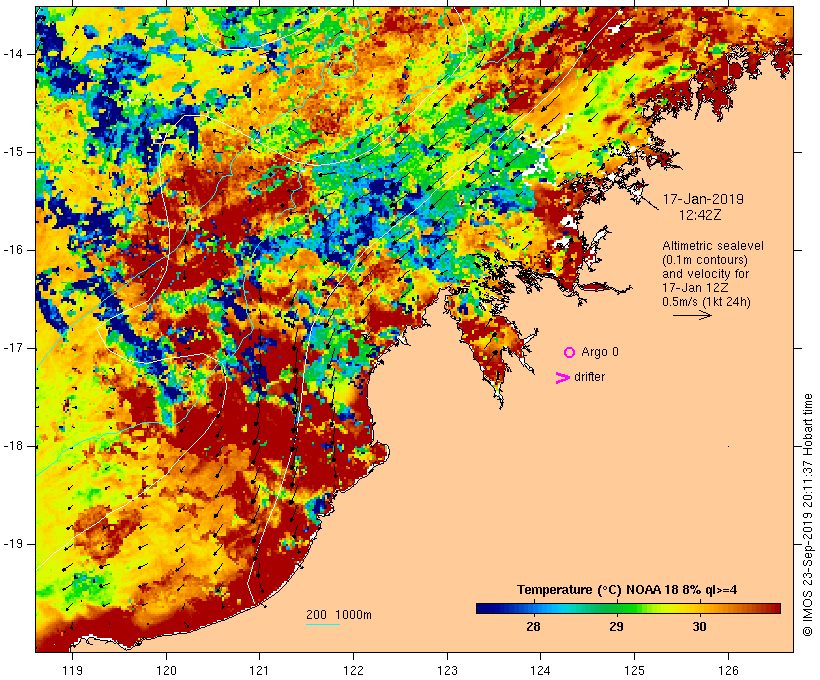Image resolution: width=820 pixels, height=680 pixels.
Task: Click the 'Altimetric sealevel' caption line
Action: (713, 246)
